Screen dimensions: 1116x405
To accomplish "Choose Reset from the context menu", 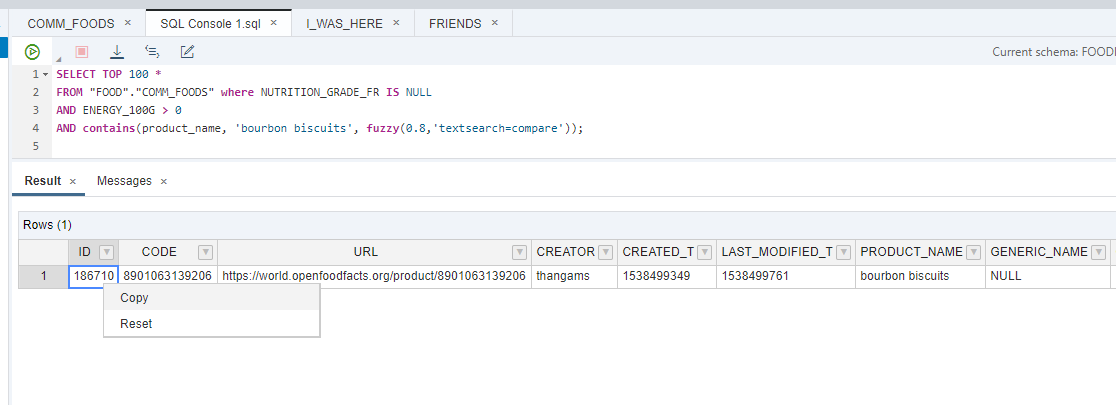I will [x=211, y=323].
